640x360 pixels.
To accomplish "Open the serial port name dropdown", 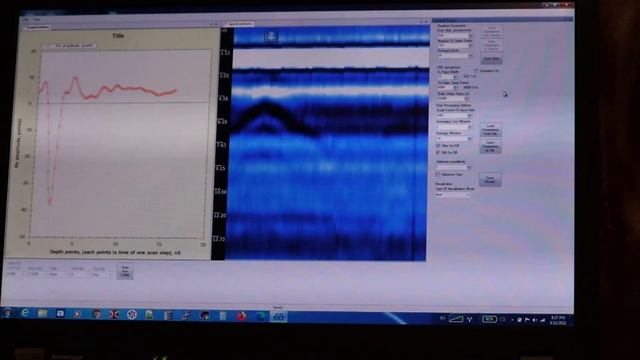I will coord(16,274).
